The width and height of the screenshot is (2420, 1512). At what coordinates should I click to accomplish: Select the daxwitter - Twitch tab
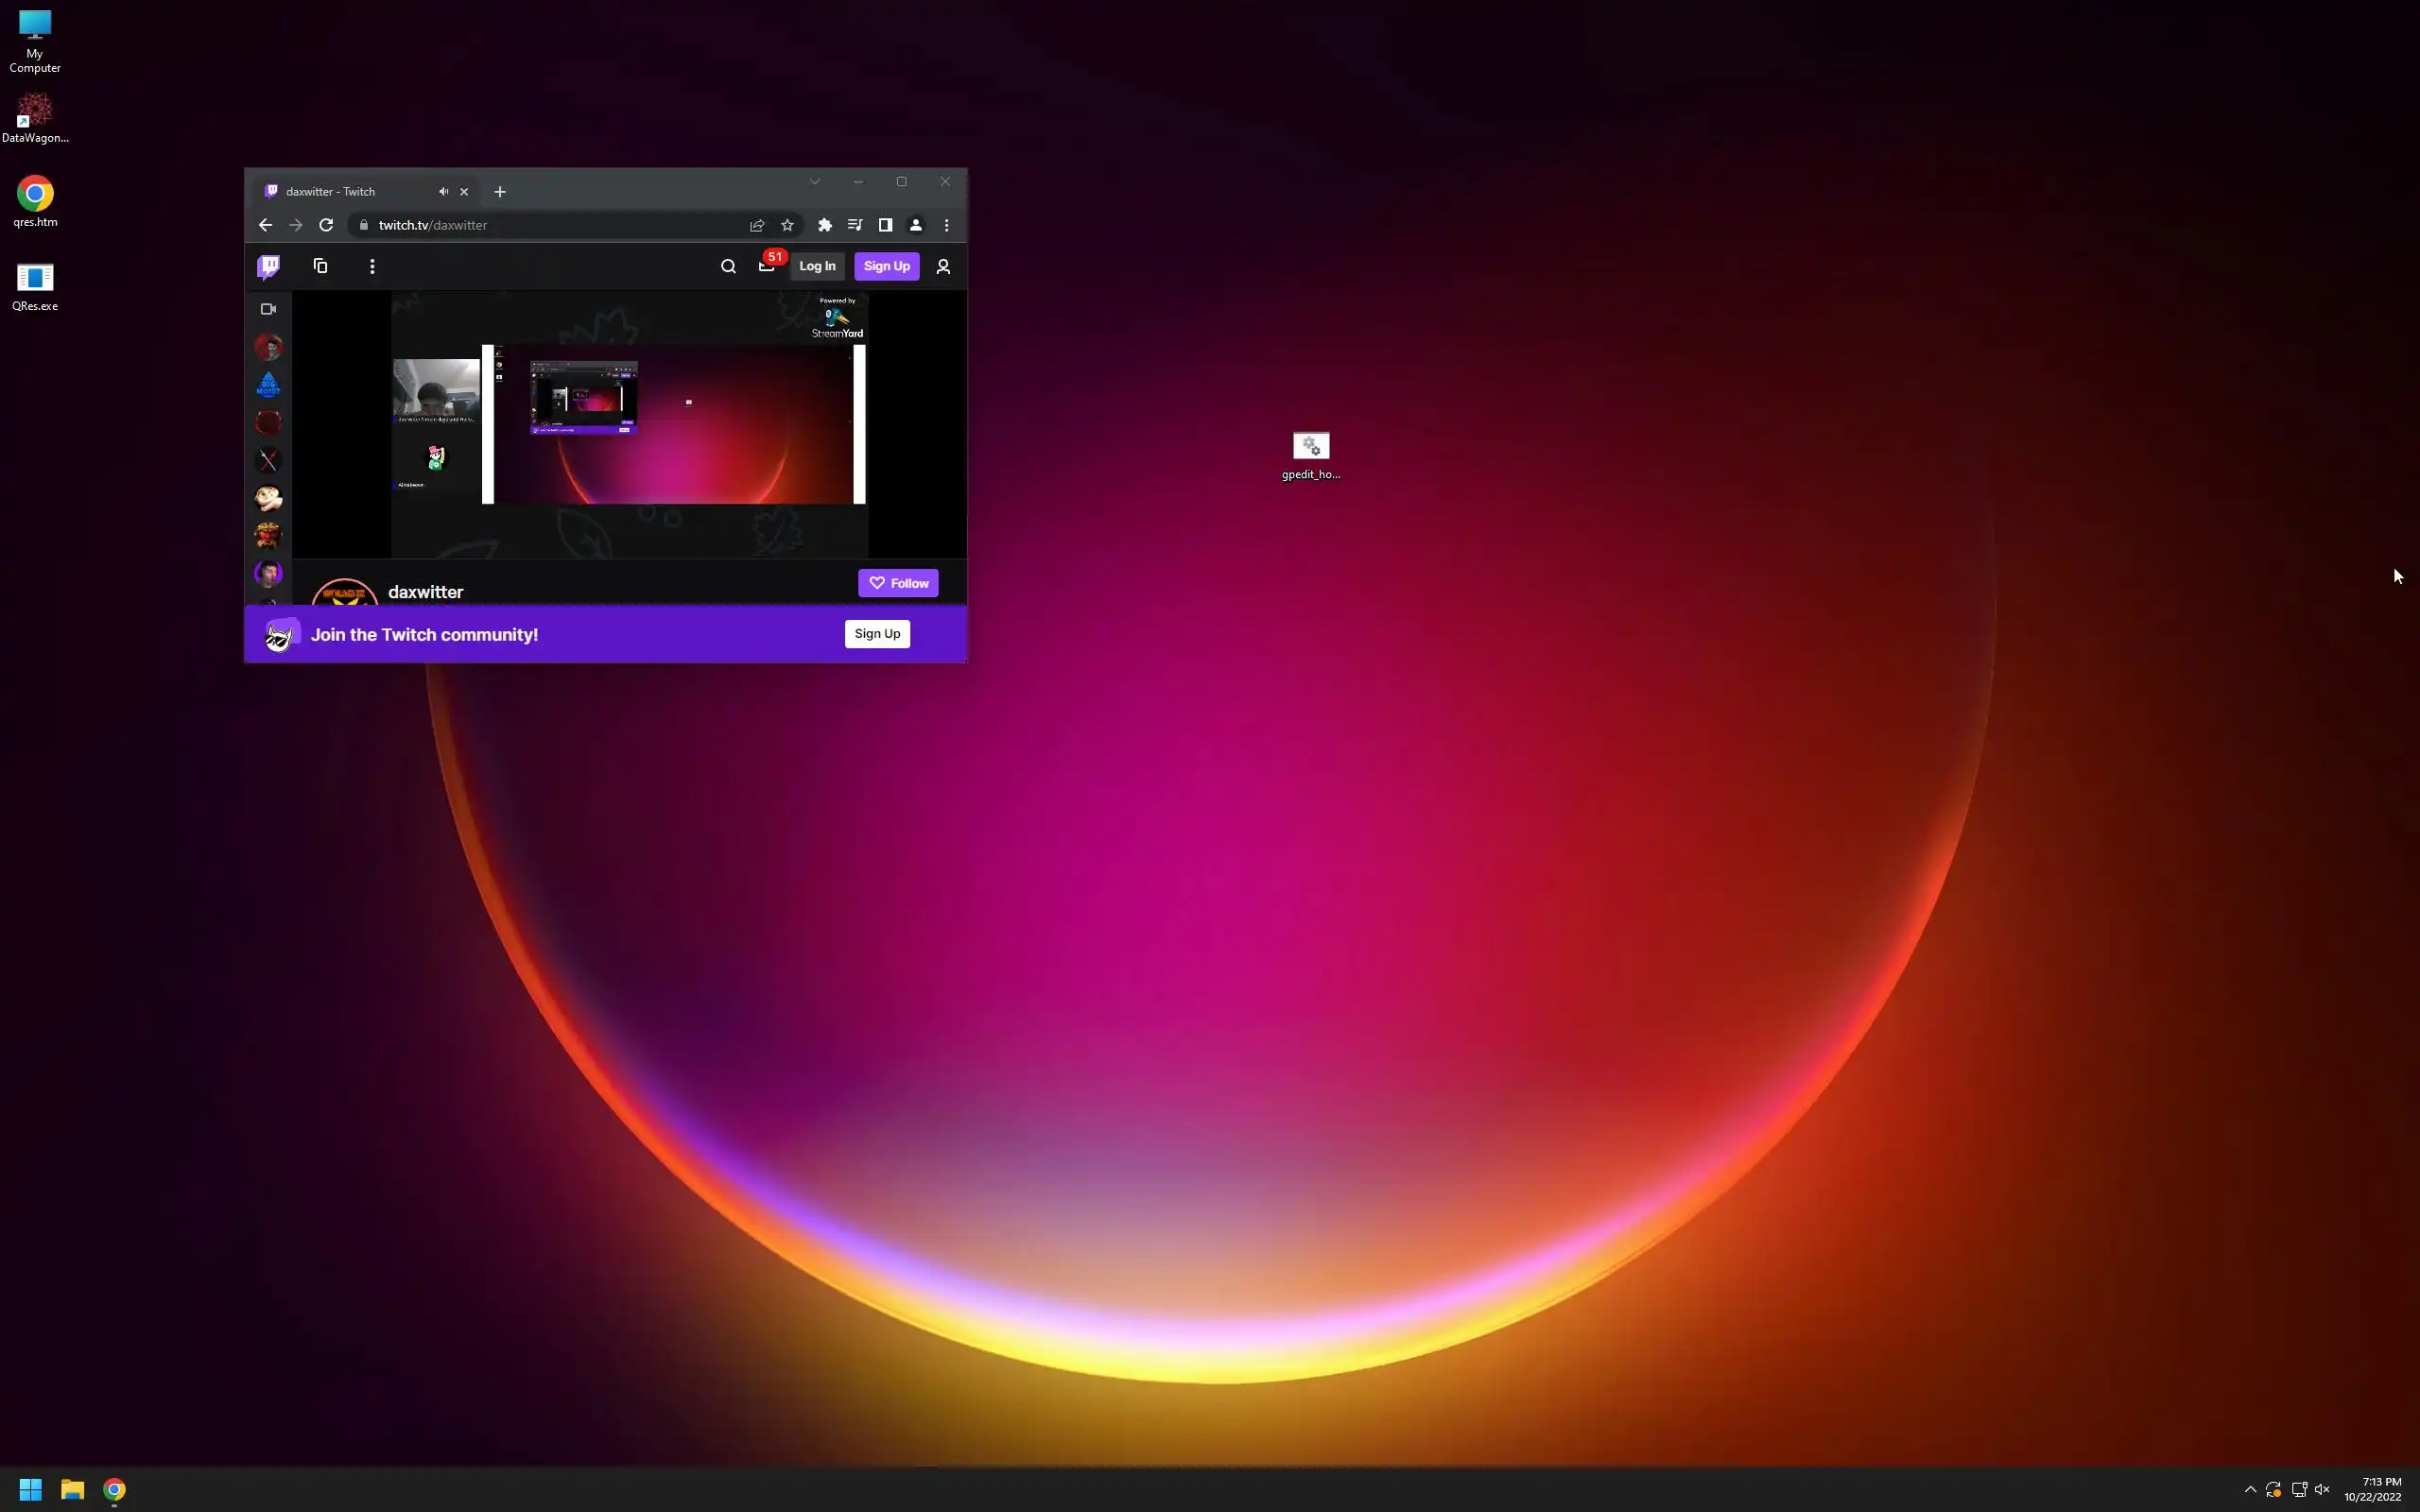(x=340, y=191)
